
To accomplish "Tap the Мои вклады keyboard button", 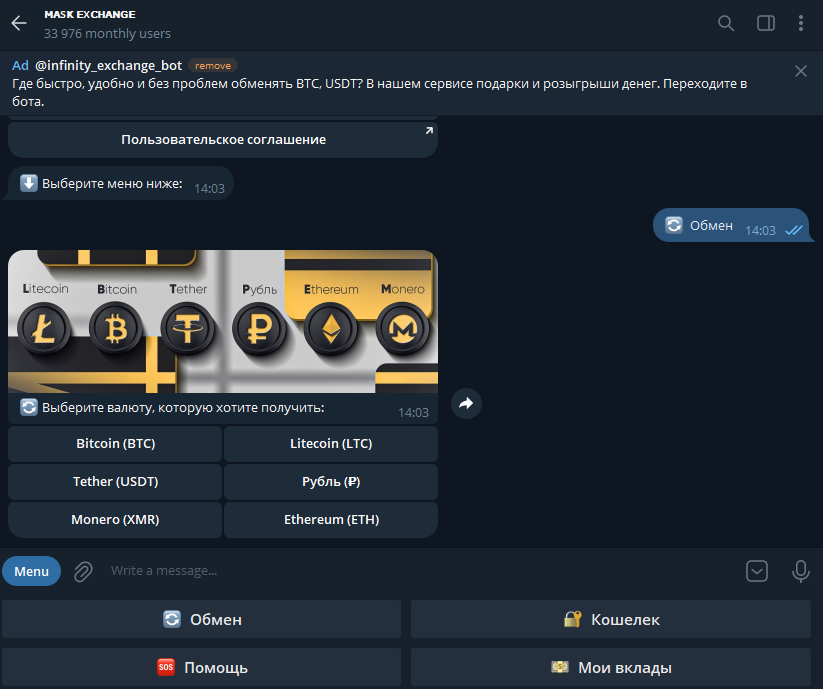I will (x=611, y=667).
